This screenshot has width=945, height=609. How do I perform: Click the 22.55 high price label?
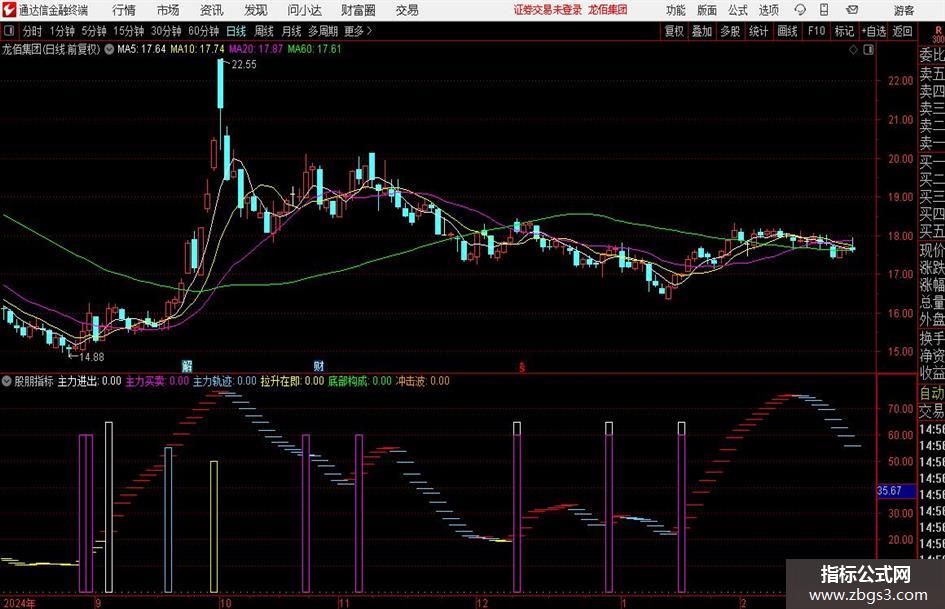point(244,65)
